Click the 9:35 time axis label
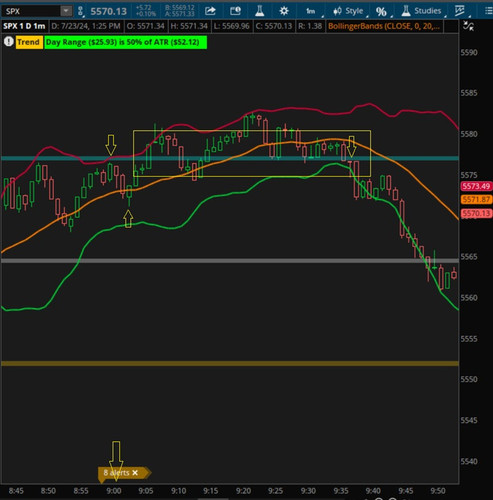Viewport: 493px width, 500px height. pyautogui.click(x=341, y=491)
